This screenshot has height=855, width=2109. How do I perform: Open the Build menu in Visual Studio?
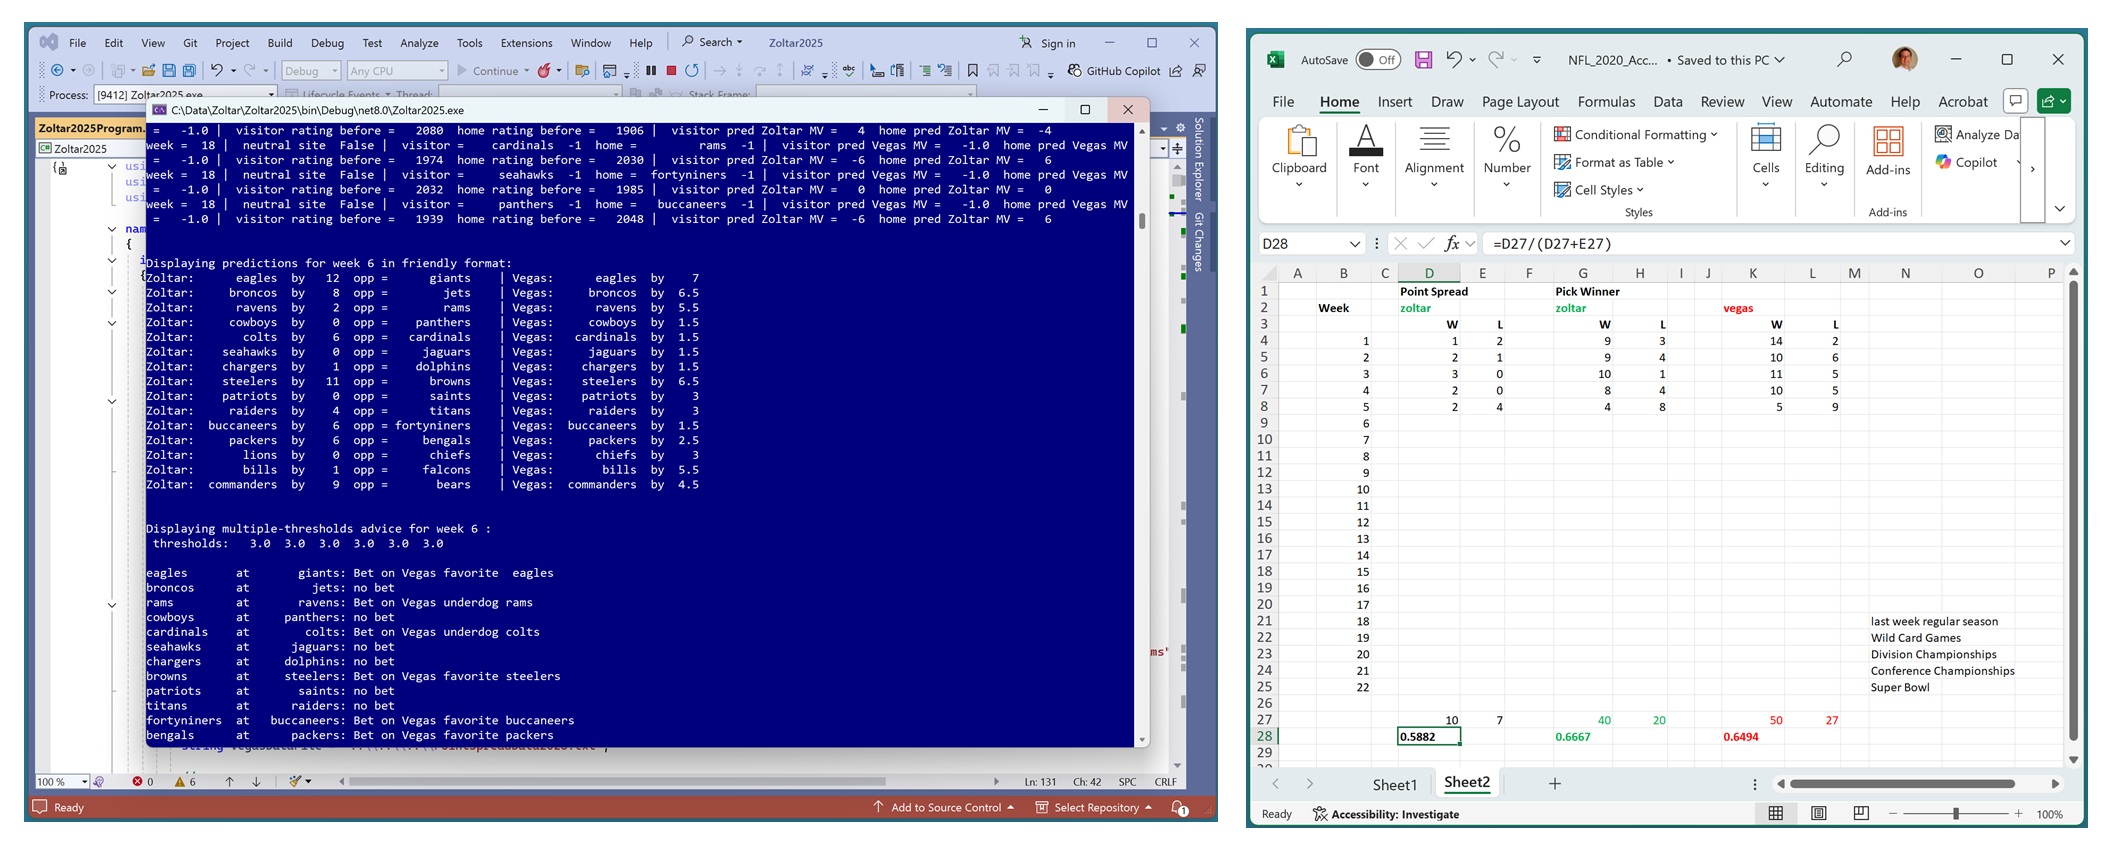pos(280,43)
